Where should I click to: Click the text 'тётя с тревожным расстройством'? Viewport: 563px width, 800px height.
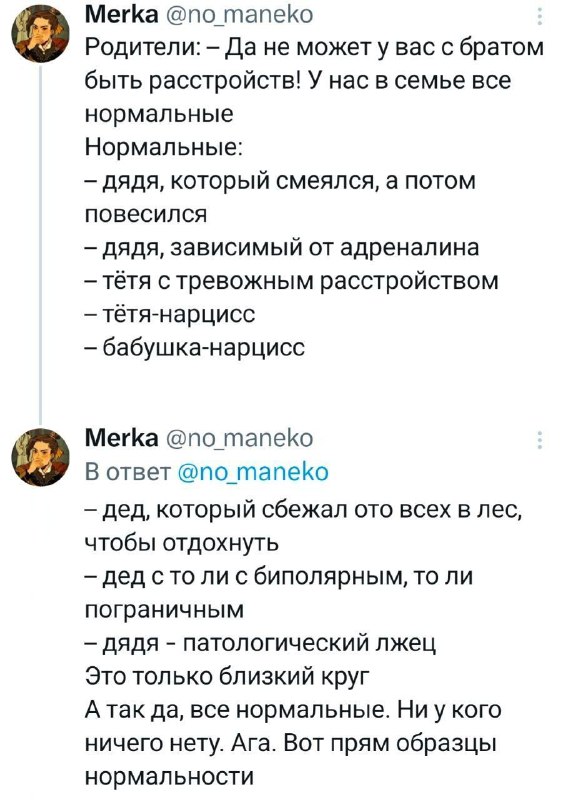300,281
